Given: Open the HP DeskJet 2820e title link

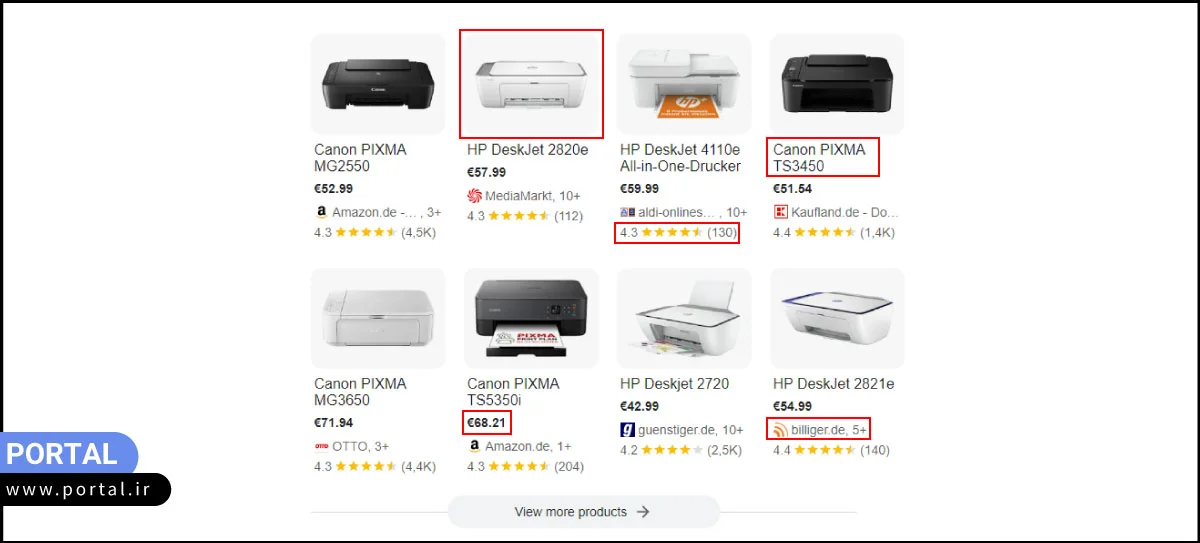Looking at the screenshot, I should pyautogui.click(x=527, y=150).
